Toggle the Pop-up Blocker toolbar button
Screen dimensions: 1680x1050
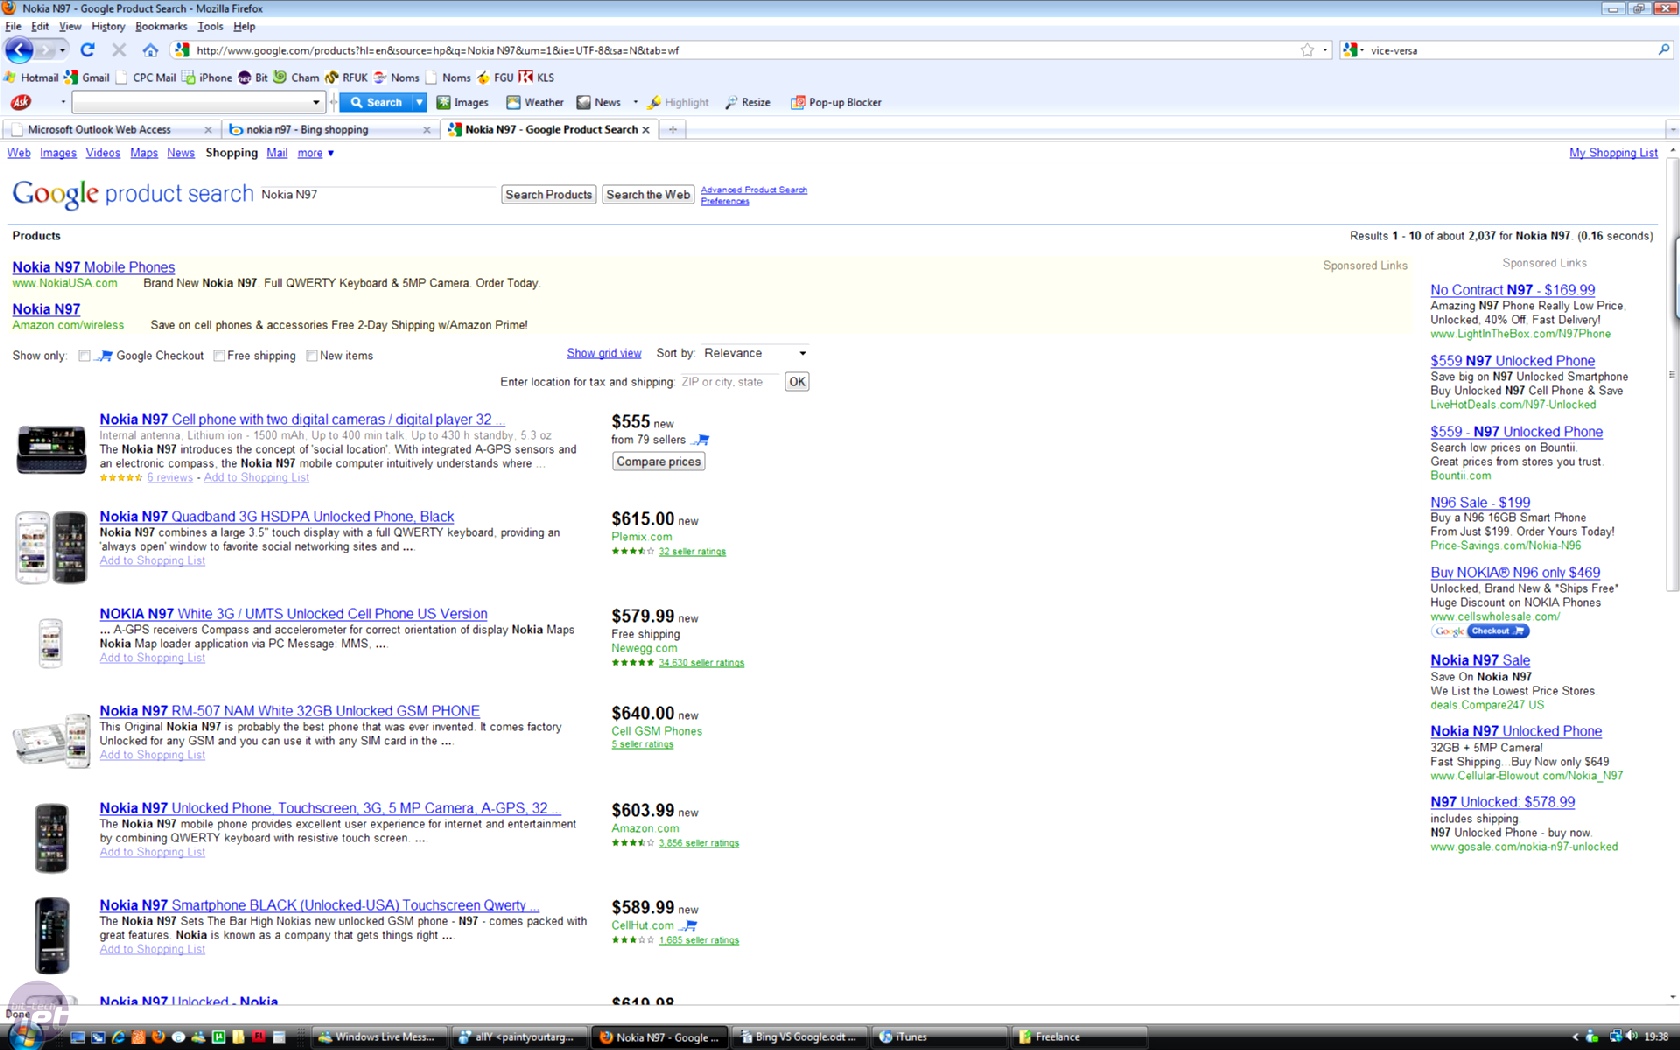pos(836,102)
